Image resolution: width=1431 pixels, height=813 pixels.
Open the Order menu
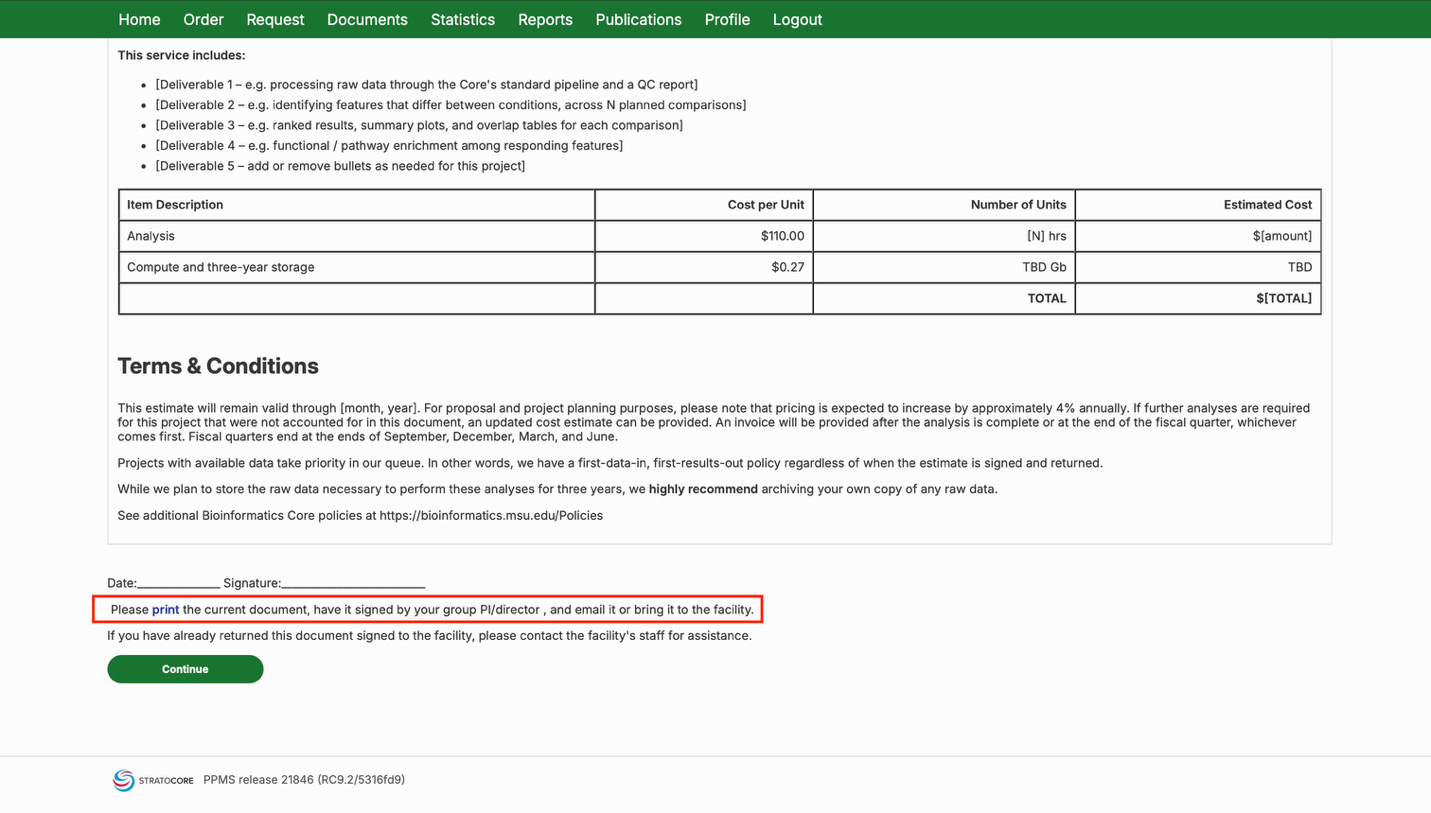(203, 20)
